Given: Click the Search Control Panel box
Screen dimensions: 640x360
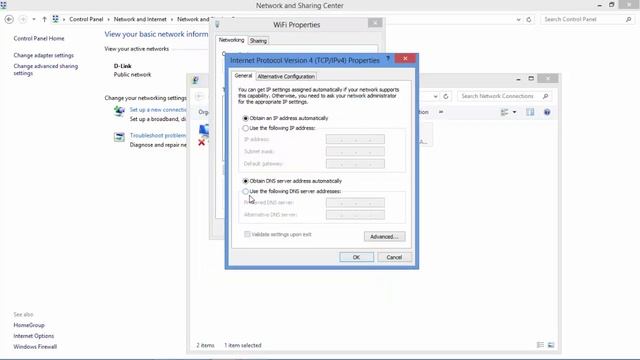Looking at the screenshot, I should click(587, 19).
